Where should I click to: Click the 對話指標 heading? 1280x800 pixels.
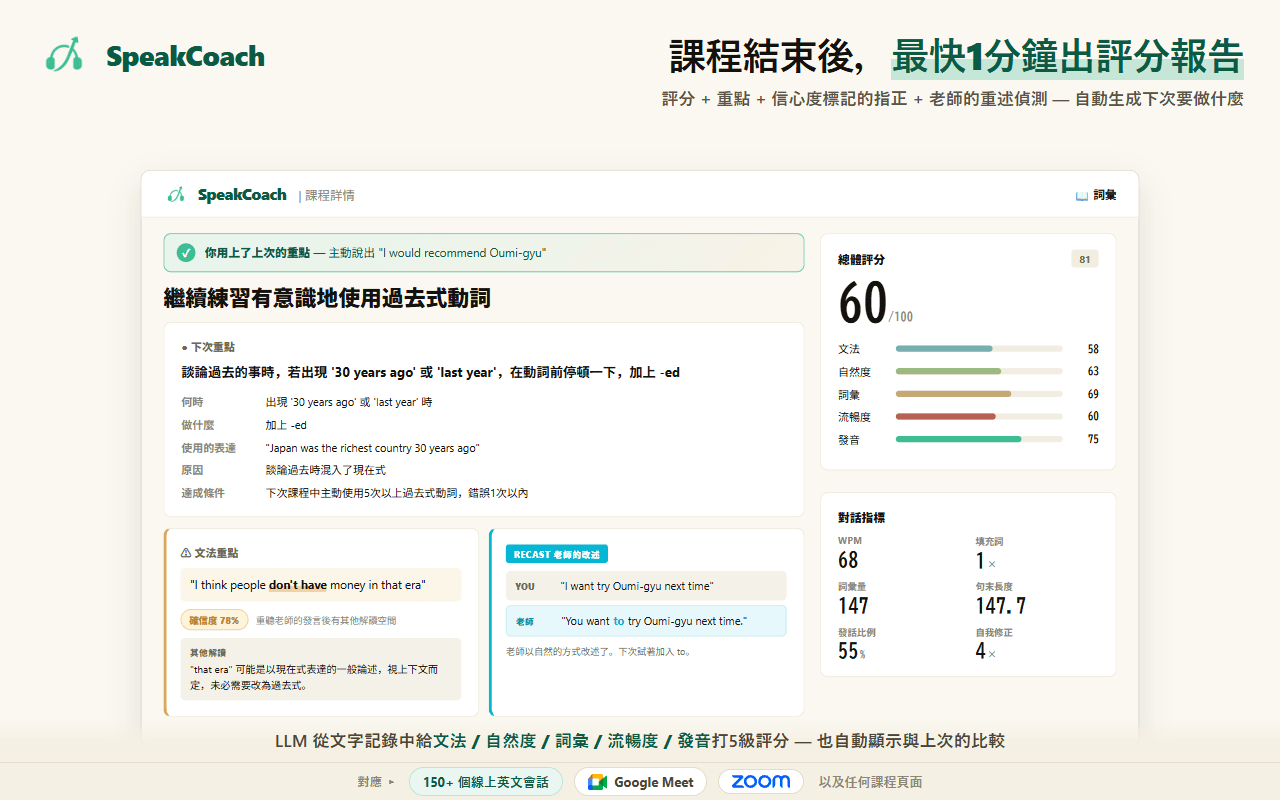[861, 518]
